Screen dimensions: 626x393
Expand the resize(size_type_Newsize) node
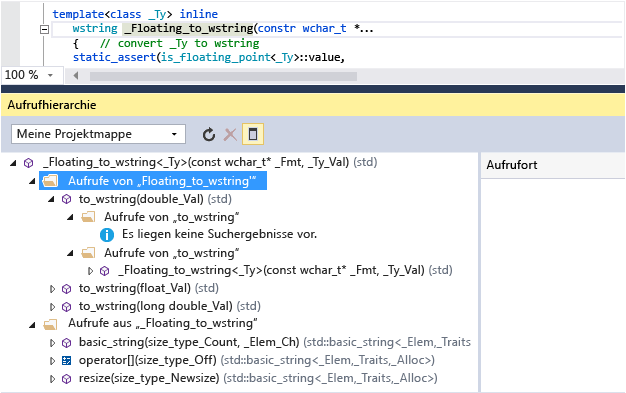click(x=52, y=379)
